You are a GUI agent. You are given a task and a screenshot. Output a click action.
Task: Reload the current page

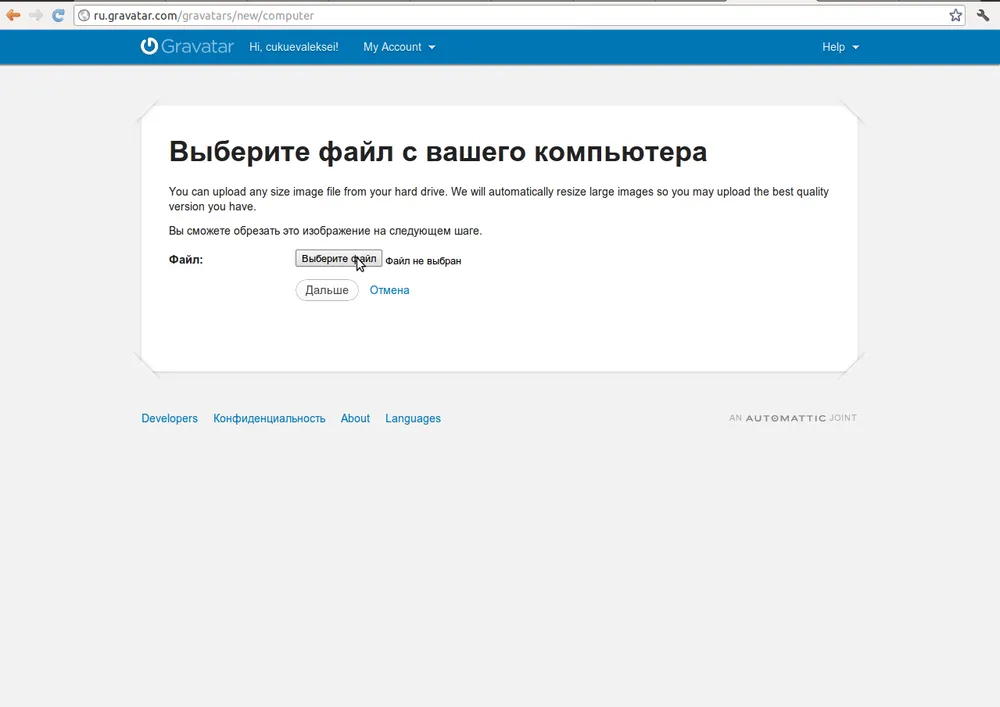(x=59, y=16)
